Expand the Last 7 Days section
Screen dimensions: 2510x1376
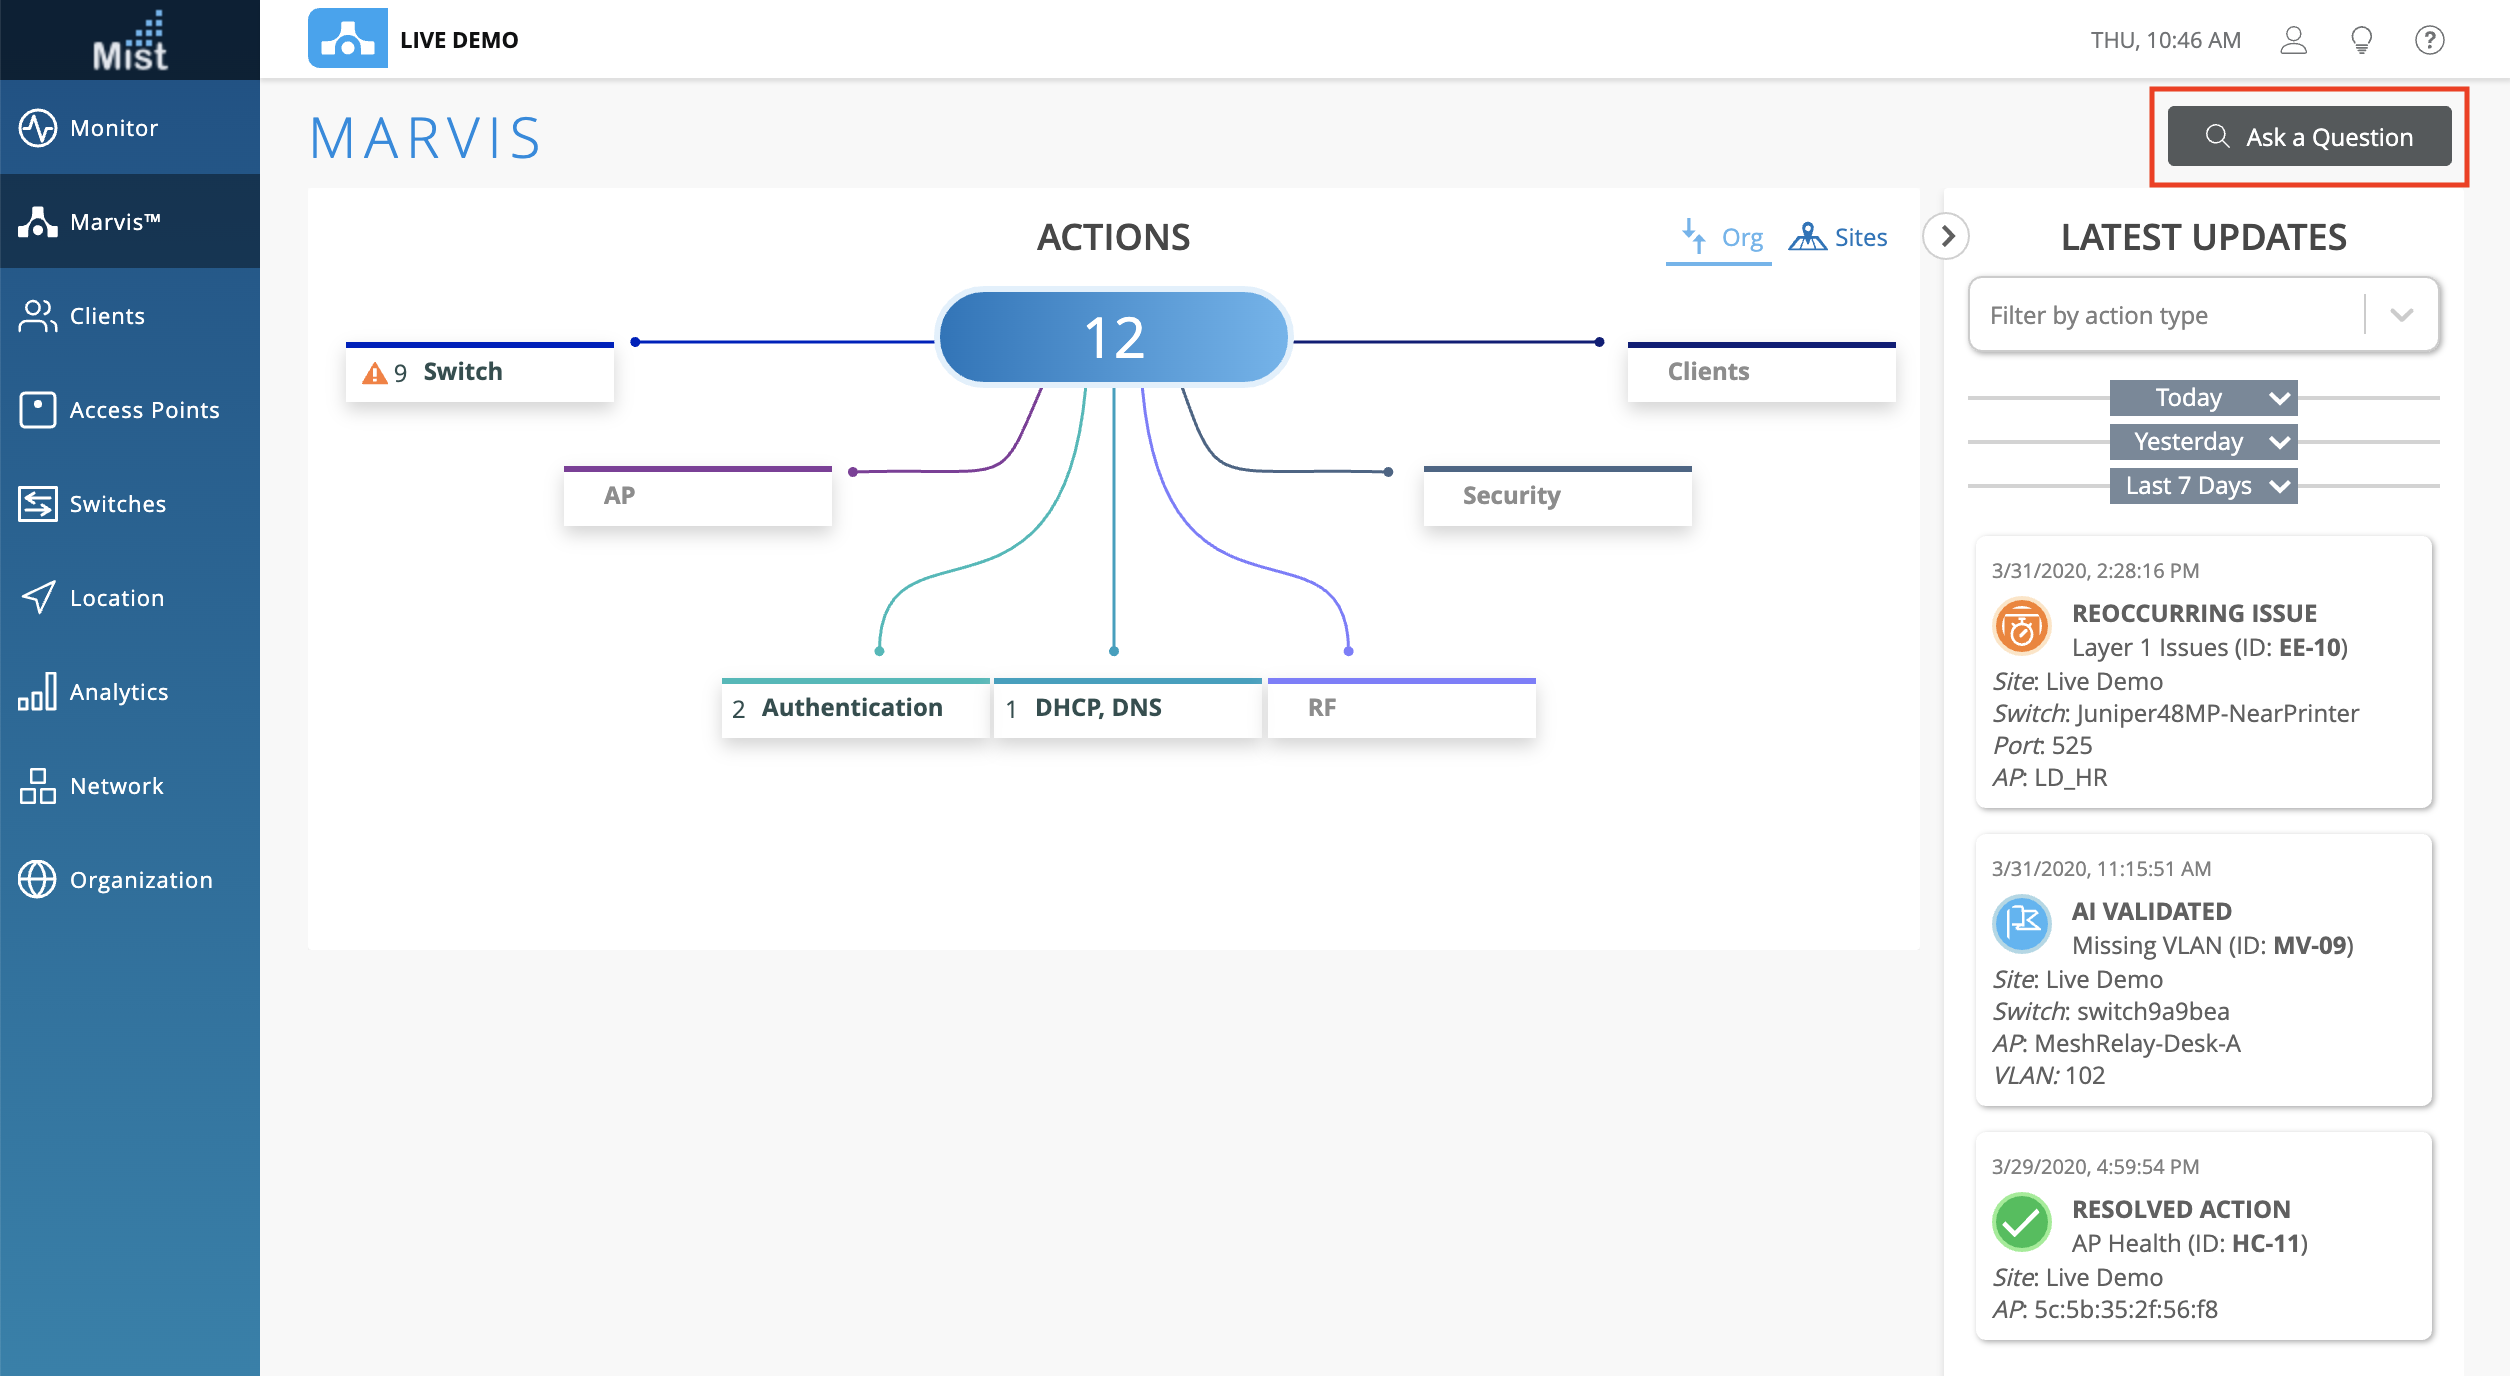click(x=2203, y=486)
